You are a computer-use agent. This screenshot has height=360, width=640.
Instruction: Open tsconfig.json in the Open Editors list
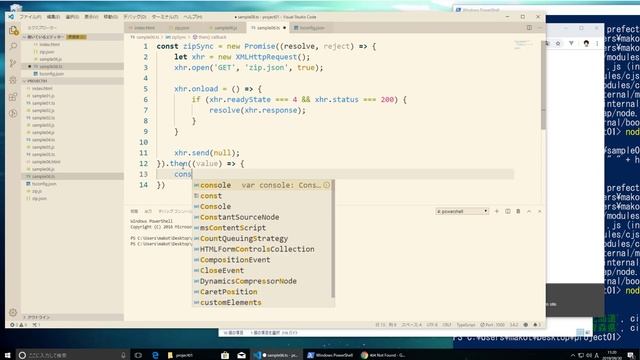pos(72,74)
